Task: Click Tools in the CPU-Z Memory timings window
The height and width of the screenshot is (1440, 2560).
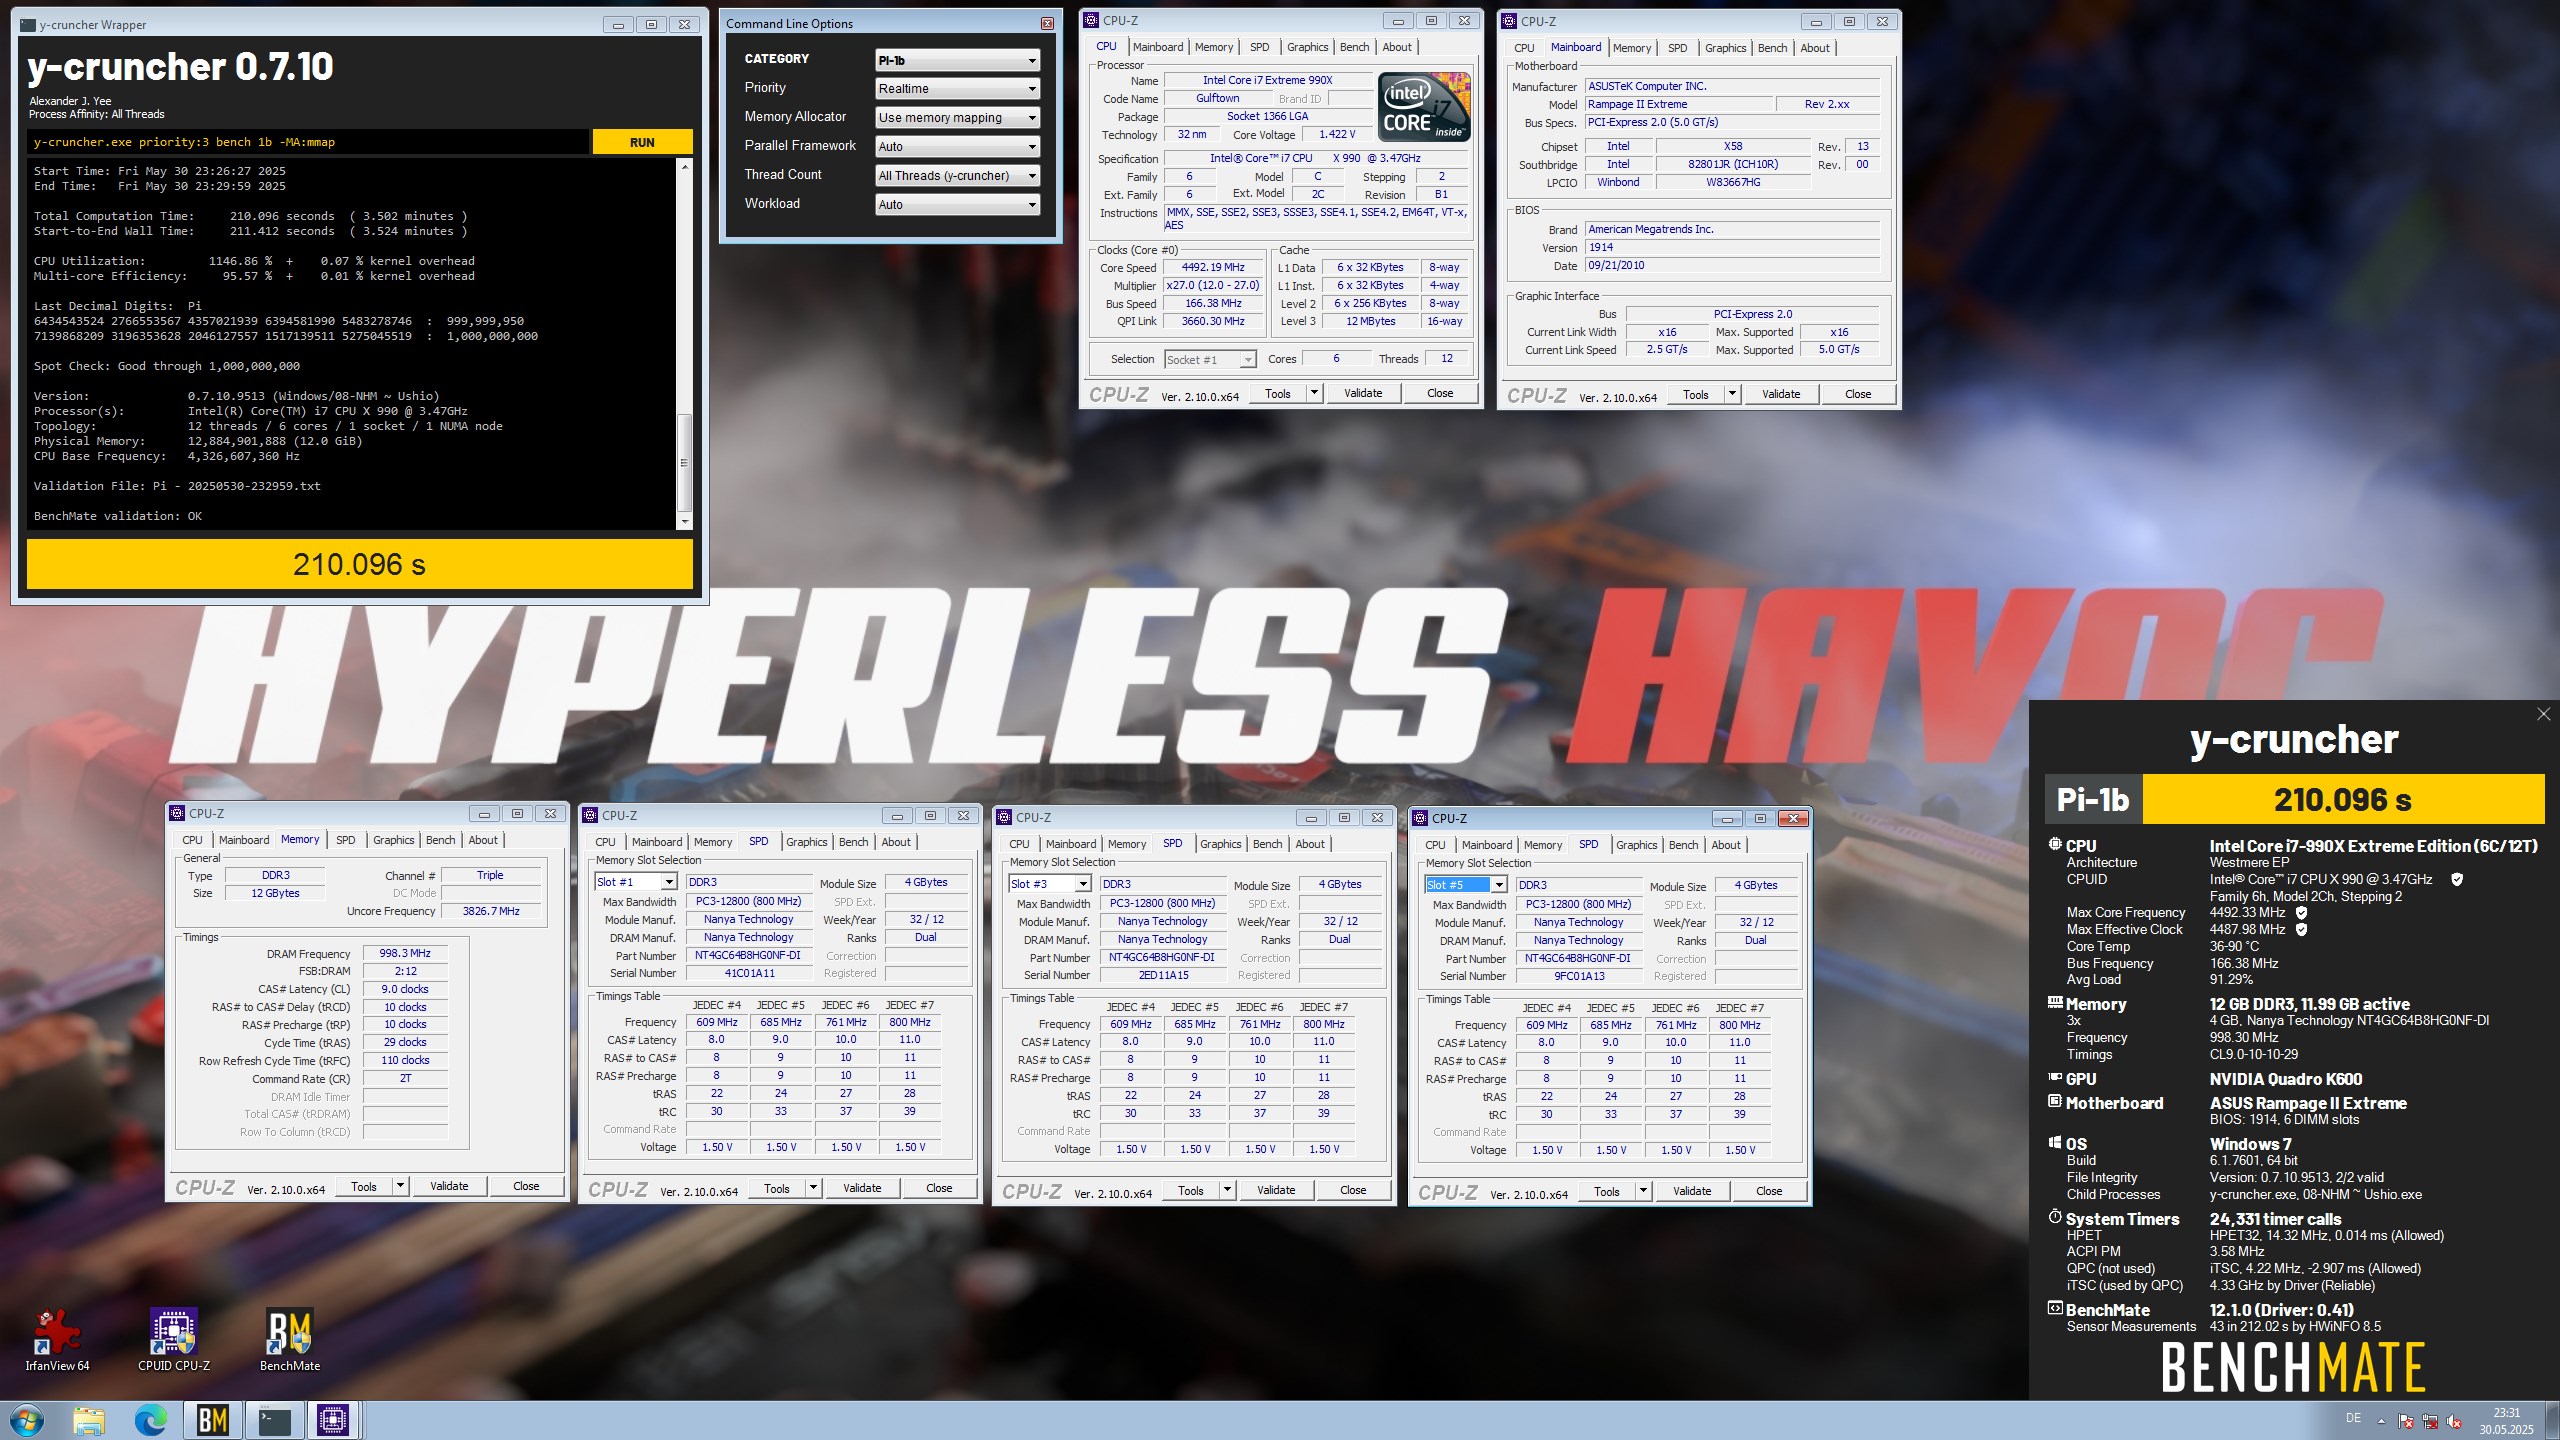Action: click(x=364, y=1187)
